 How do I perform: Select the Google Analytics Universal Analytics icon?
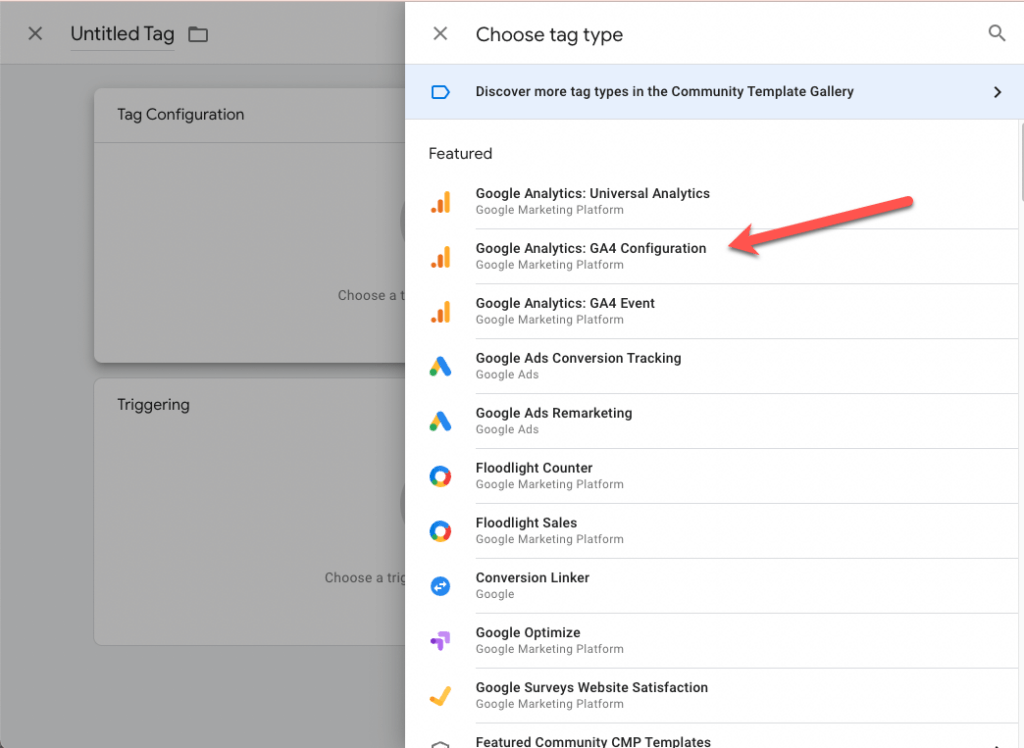point(441,200)
